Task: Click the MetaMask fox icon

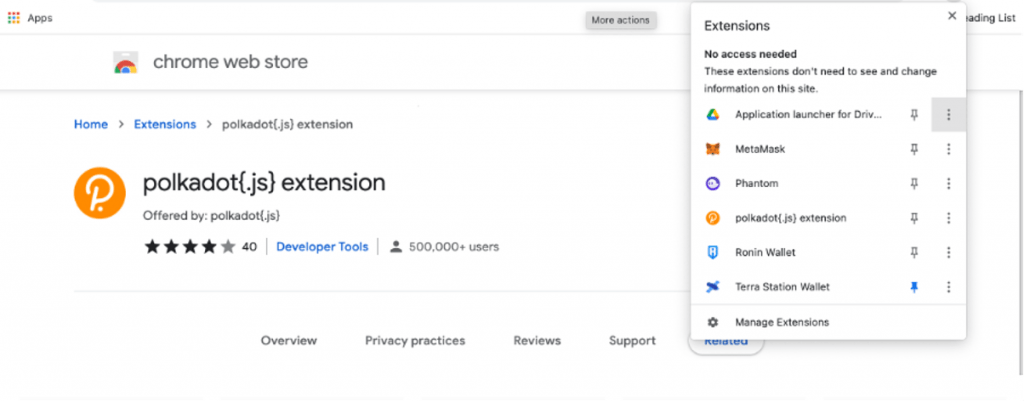Action: point(713,149)
